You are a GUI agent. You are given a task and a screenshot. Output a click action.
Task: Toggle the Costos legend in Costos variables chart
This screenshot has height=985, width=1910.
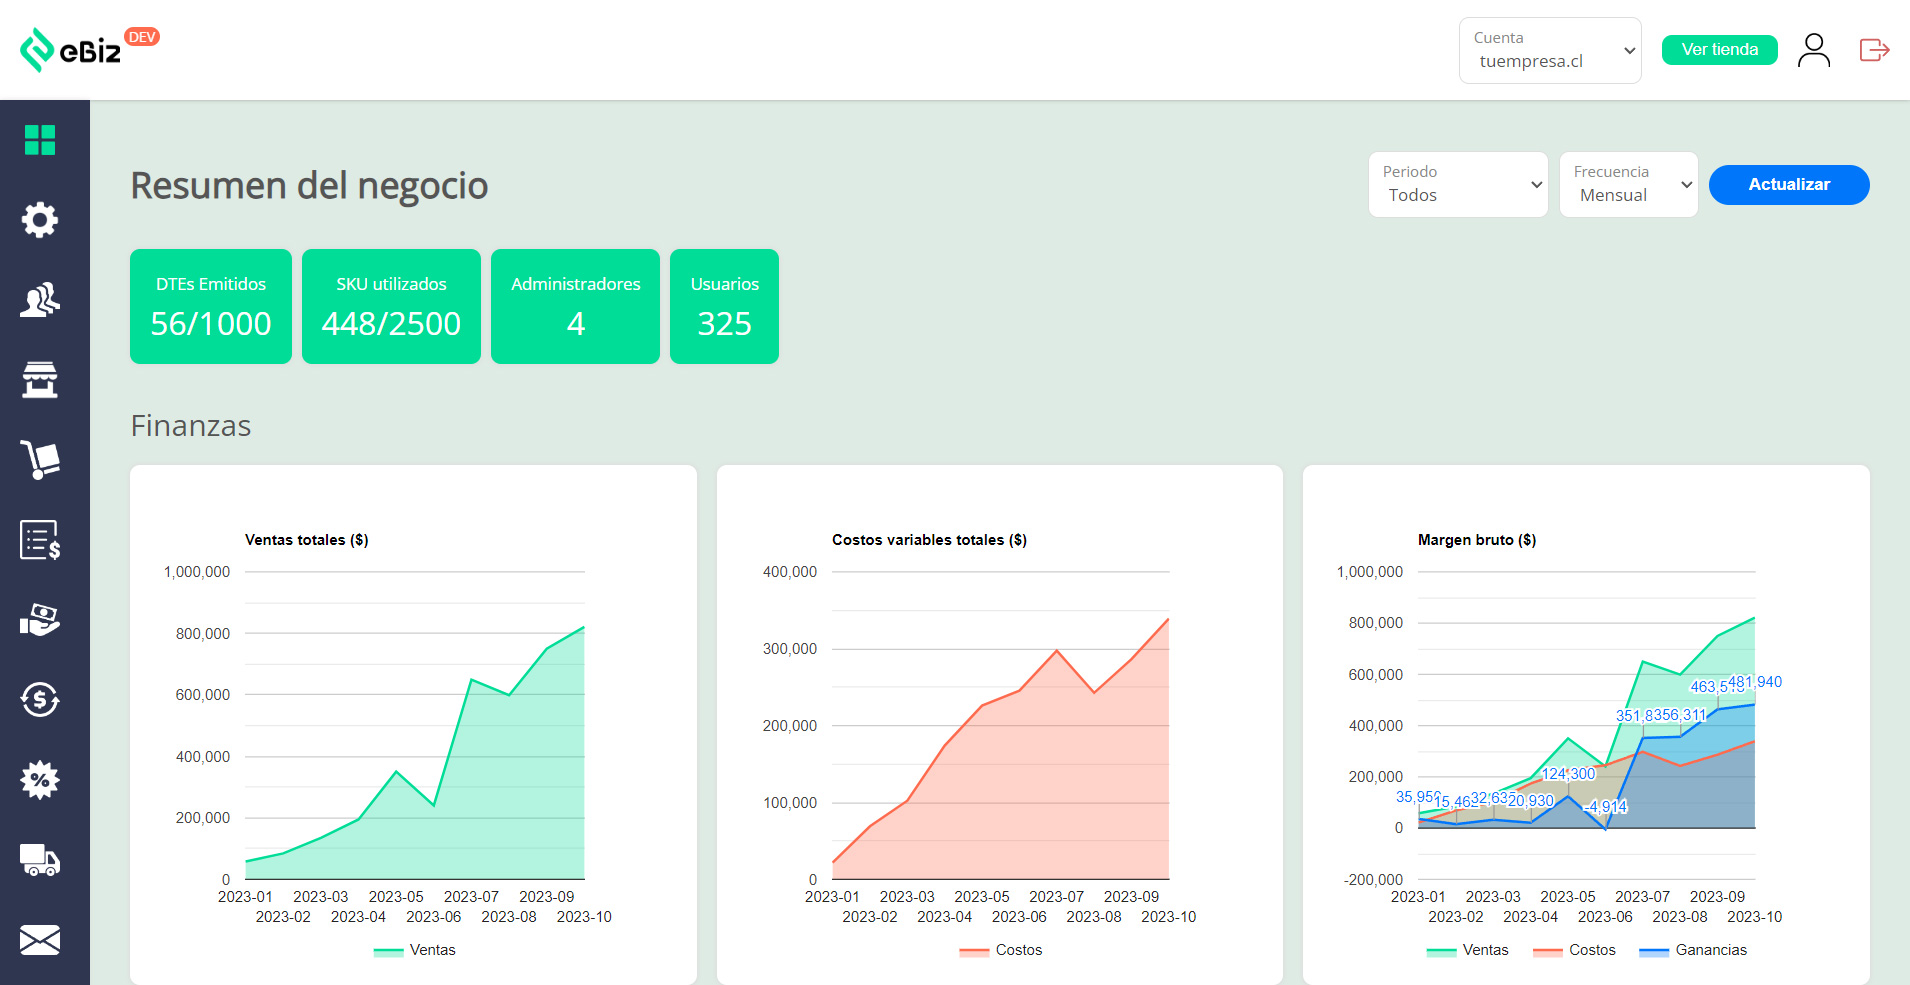coord(1000,950)
